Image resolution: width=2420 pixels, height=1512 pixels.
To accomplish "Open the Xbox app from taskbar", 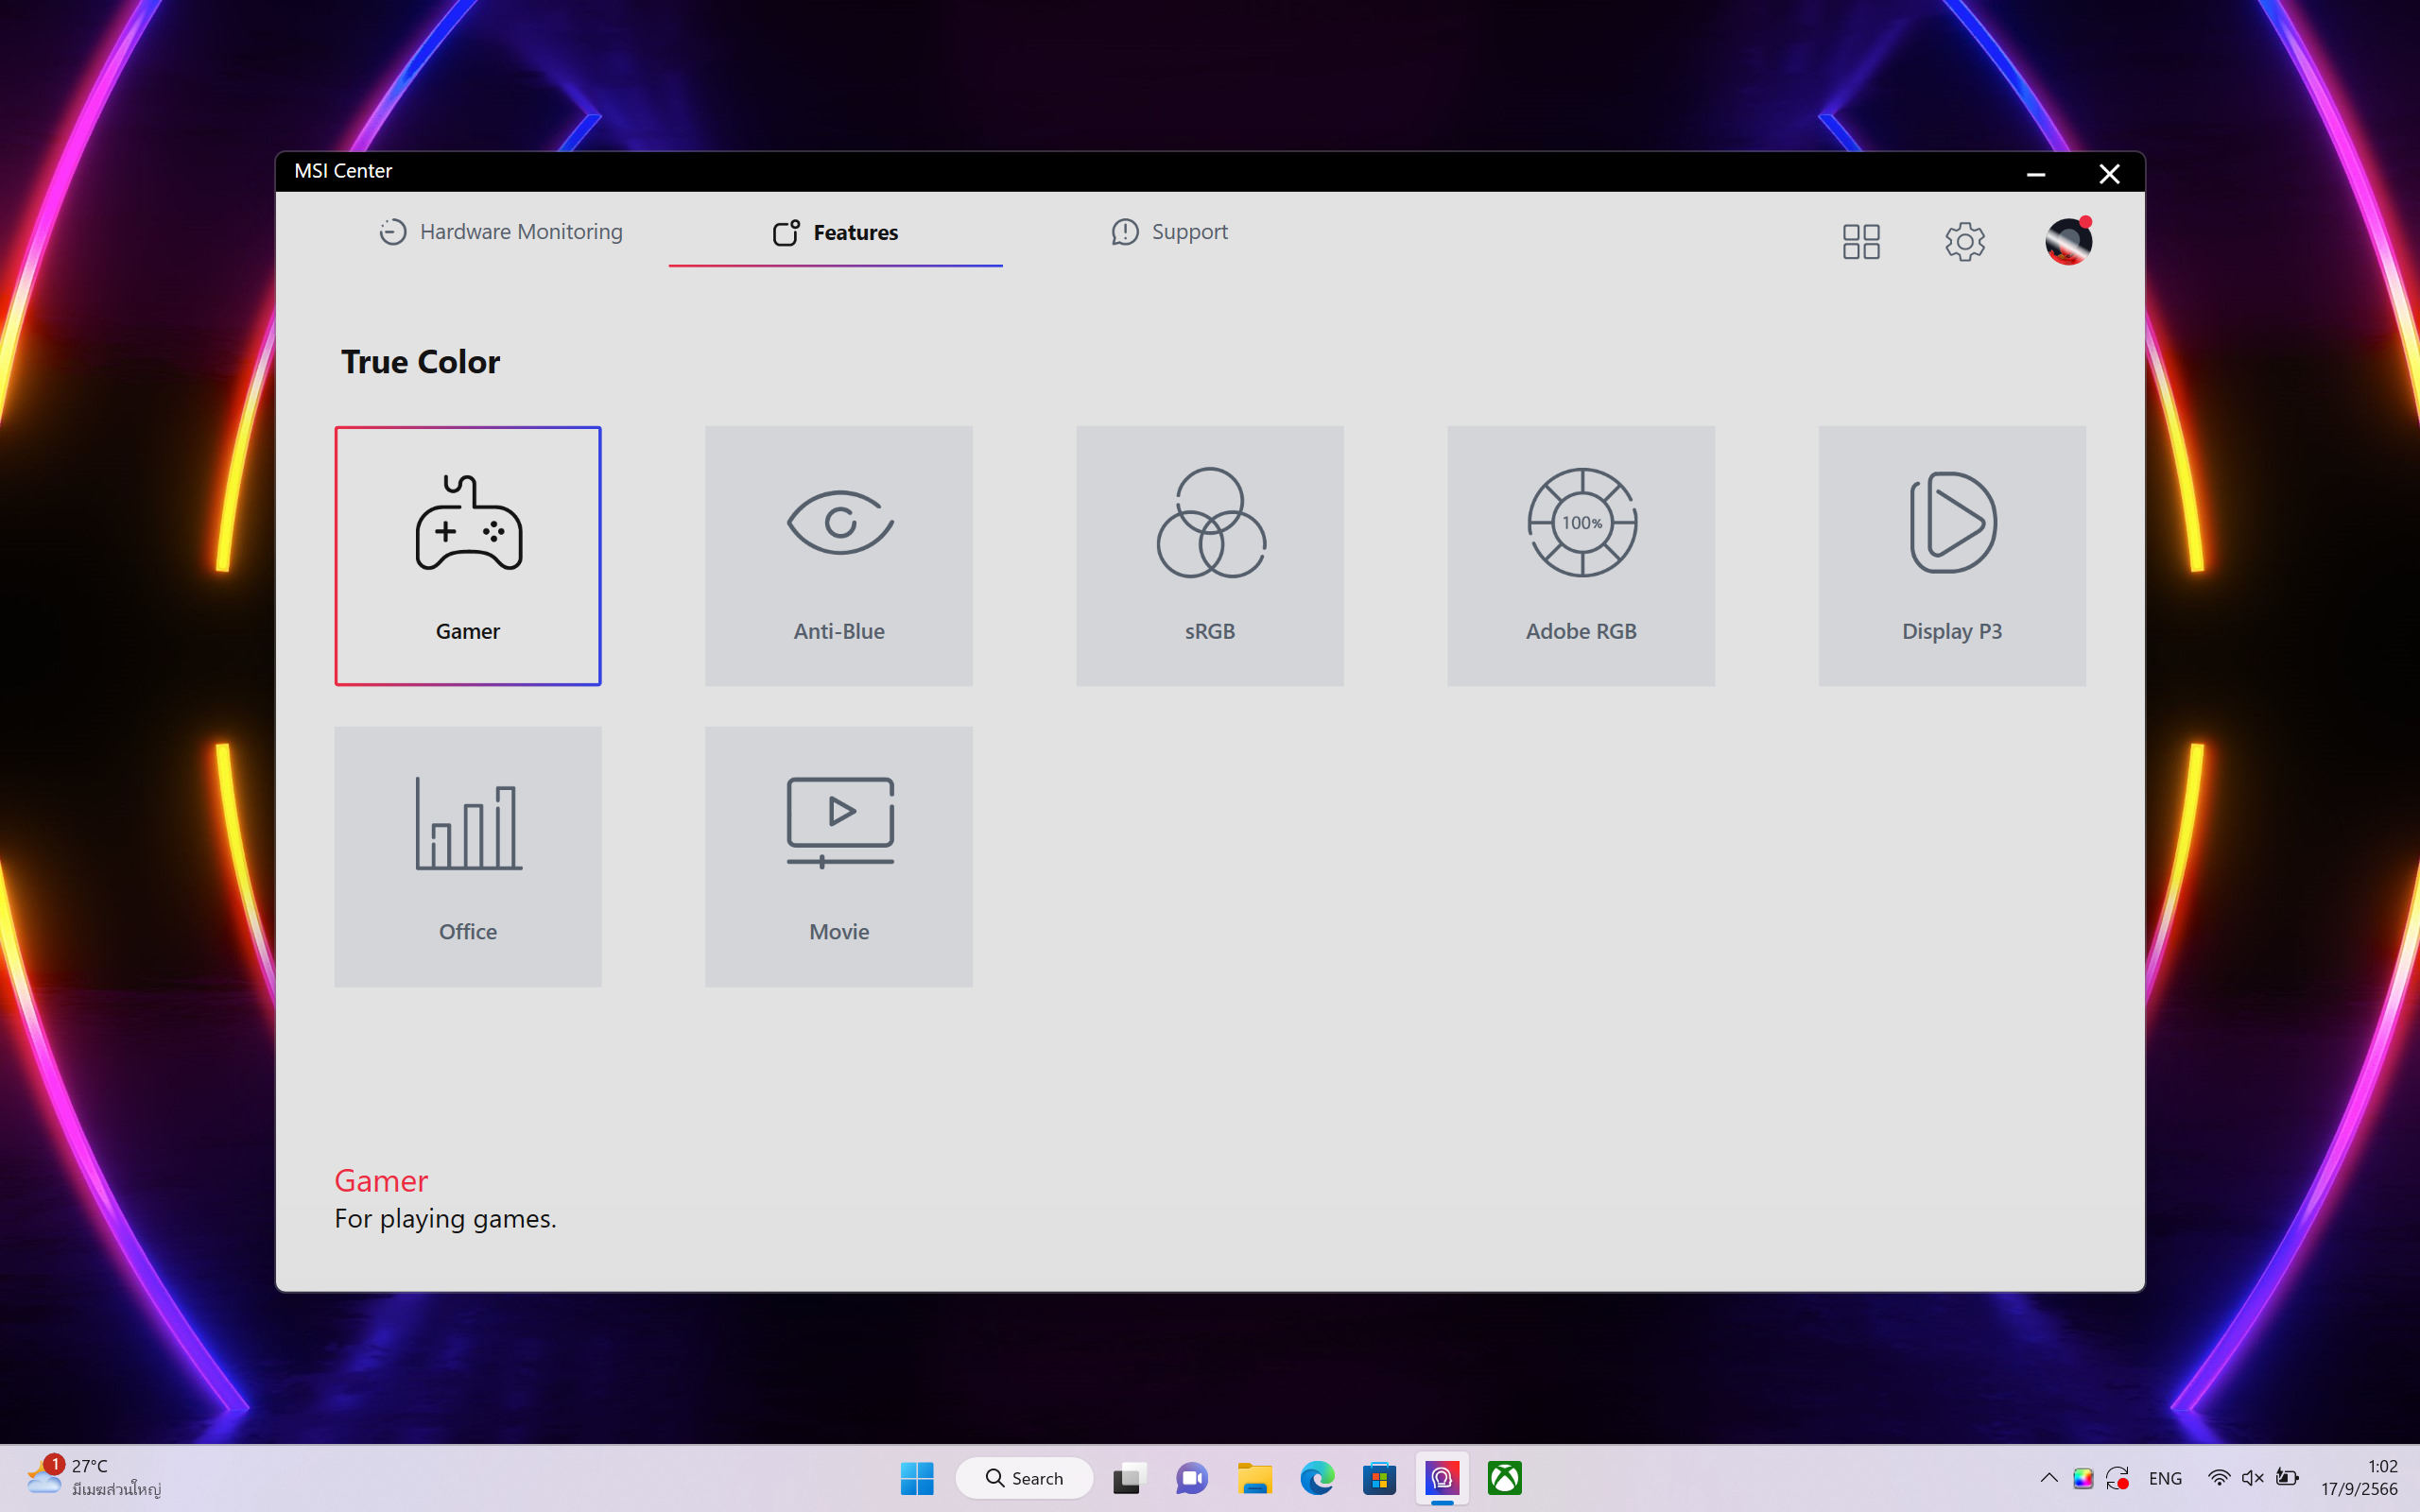I will point(1505,1478).
